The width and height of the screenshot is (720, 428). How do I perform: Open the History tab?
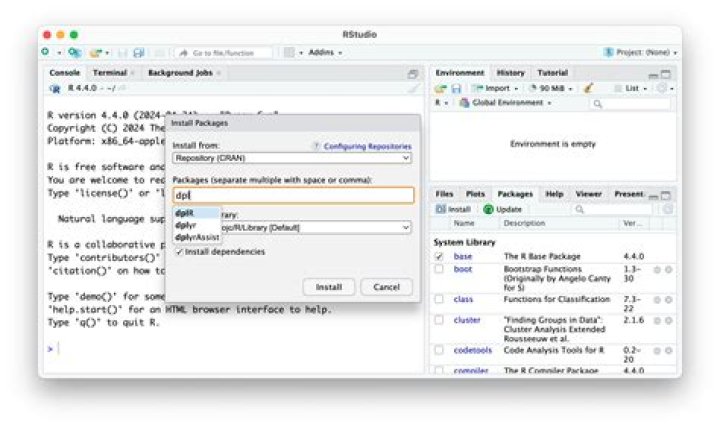[x=510, y=73]
